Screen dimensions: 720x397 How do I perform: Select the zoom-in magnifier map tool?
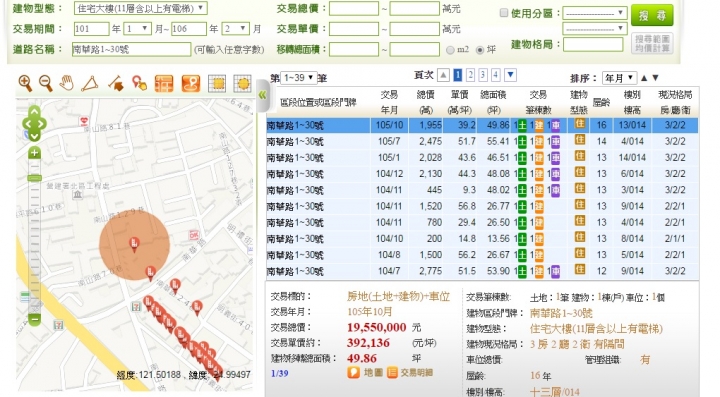(x=25, y=84)
